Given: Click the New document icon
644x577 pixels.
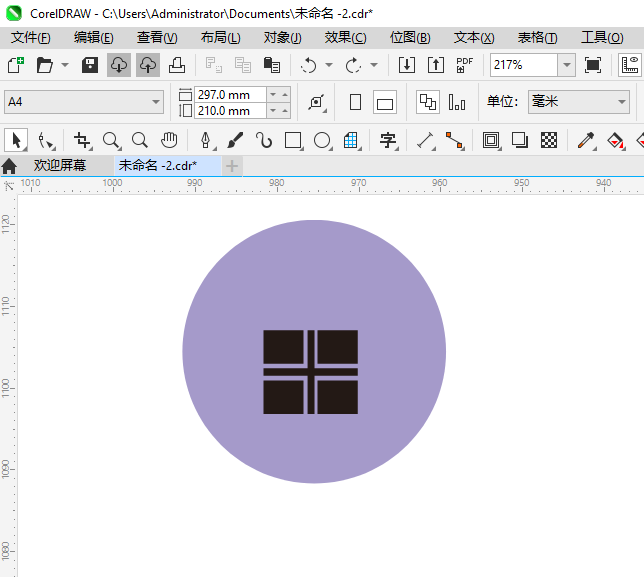Looking at the screenshot, I should [x=16, y=65].
